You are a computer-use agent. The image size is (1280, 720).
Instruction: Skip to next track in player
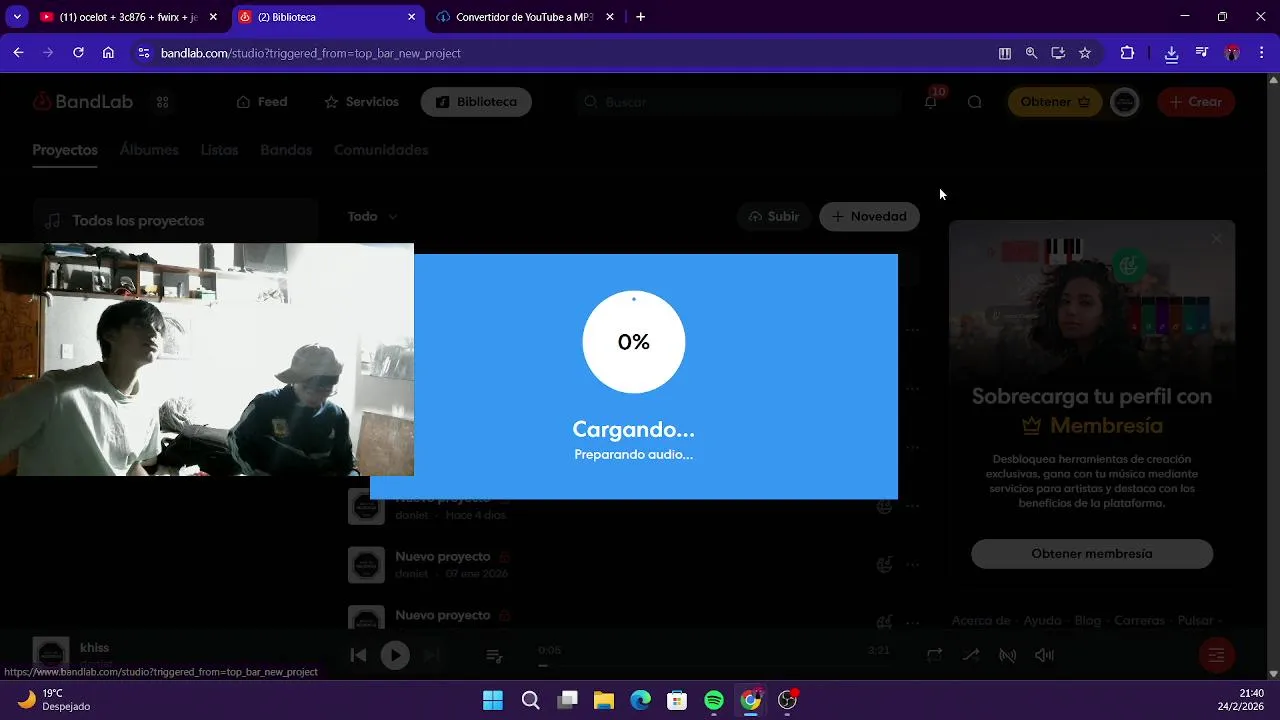tap(432, 655)
